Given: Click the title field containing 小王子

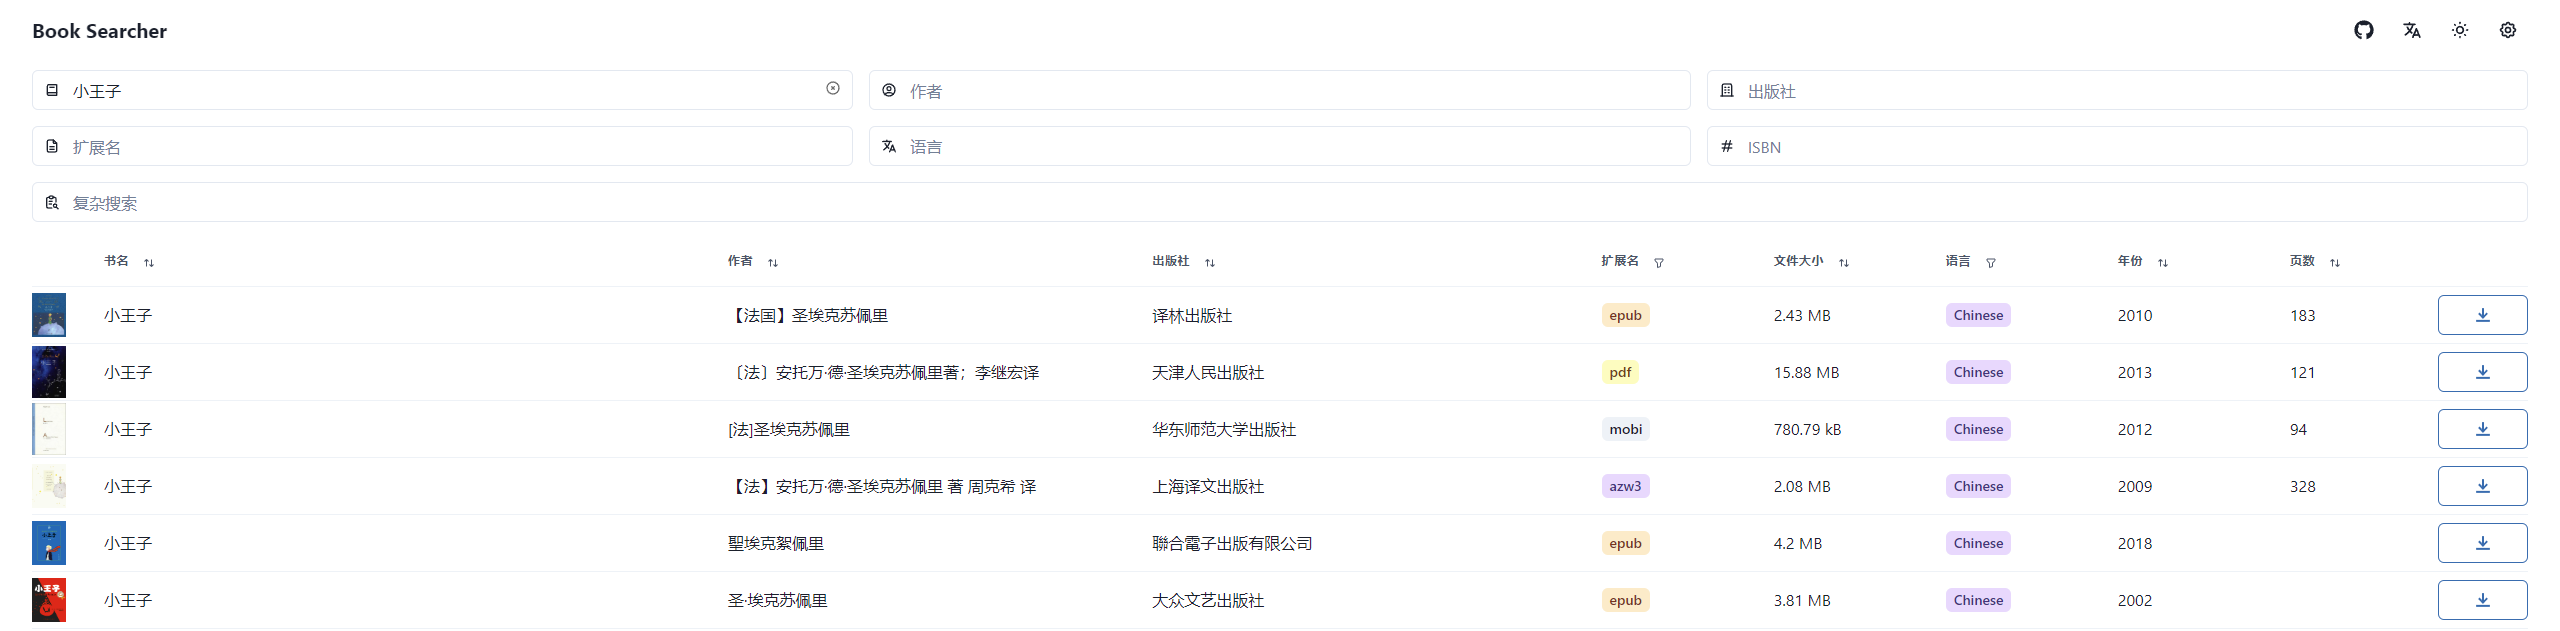Looking at the screenshot, I should coord(442,90).
